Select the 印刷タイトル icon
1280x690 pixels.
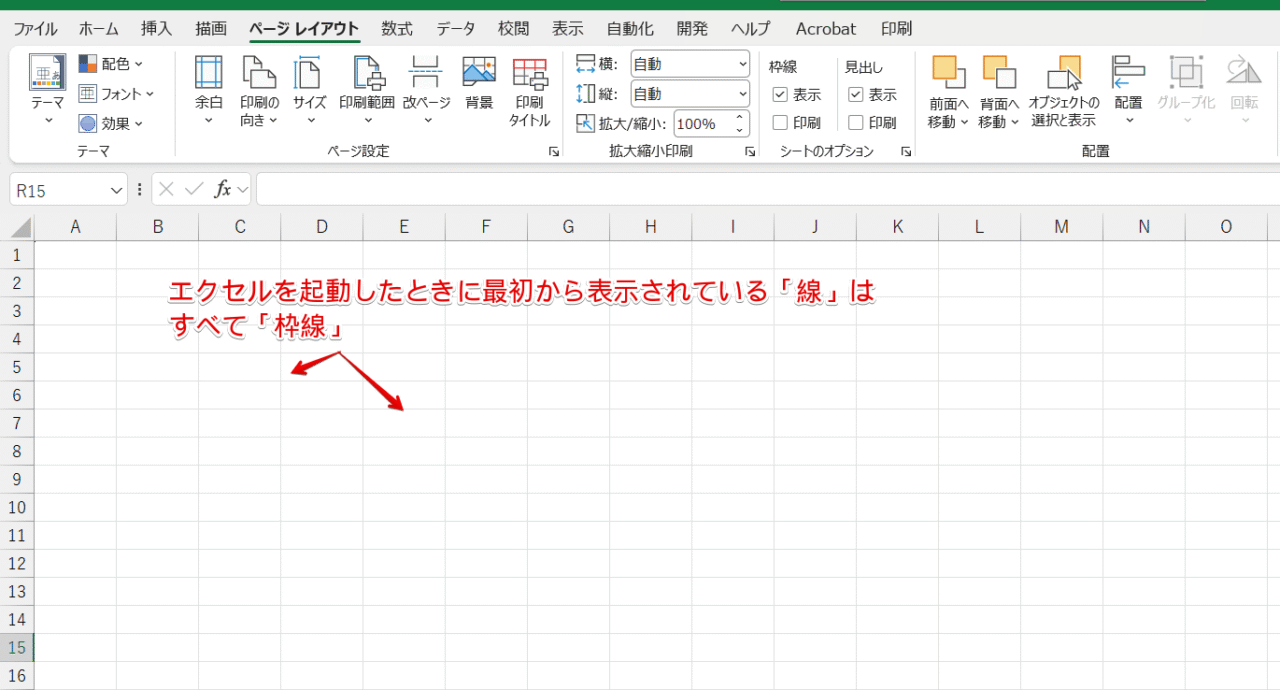coord(529,90)
